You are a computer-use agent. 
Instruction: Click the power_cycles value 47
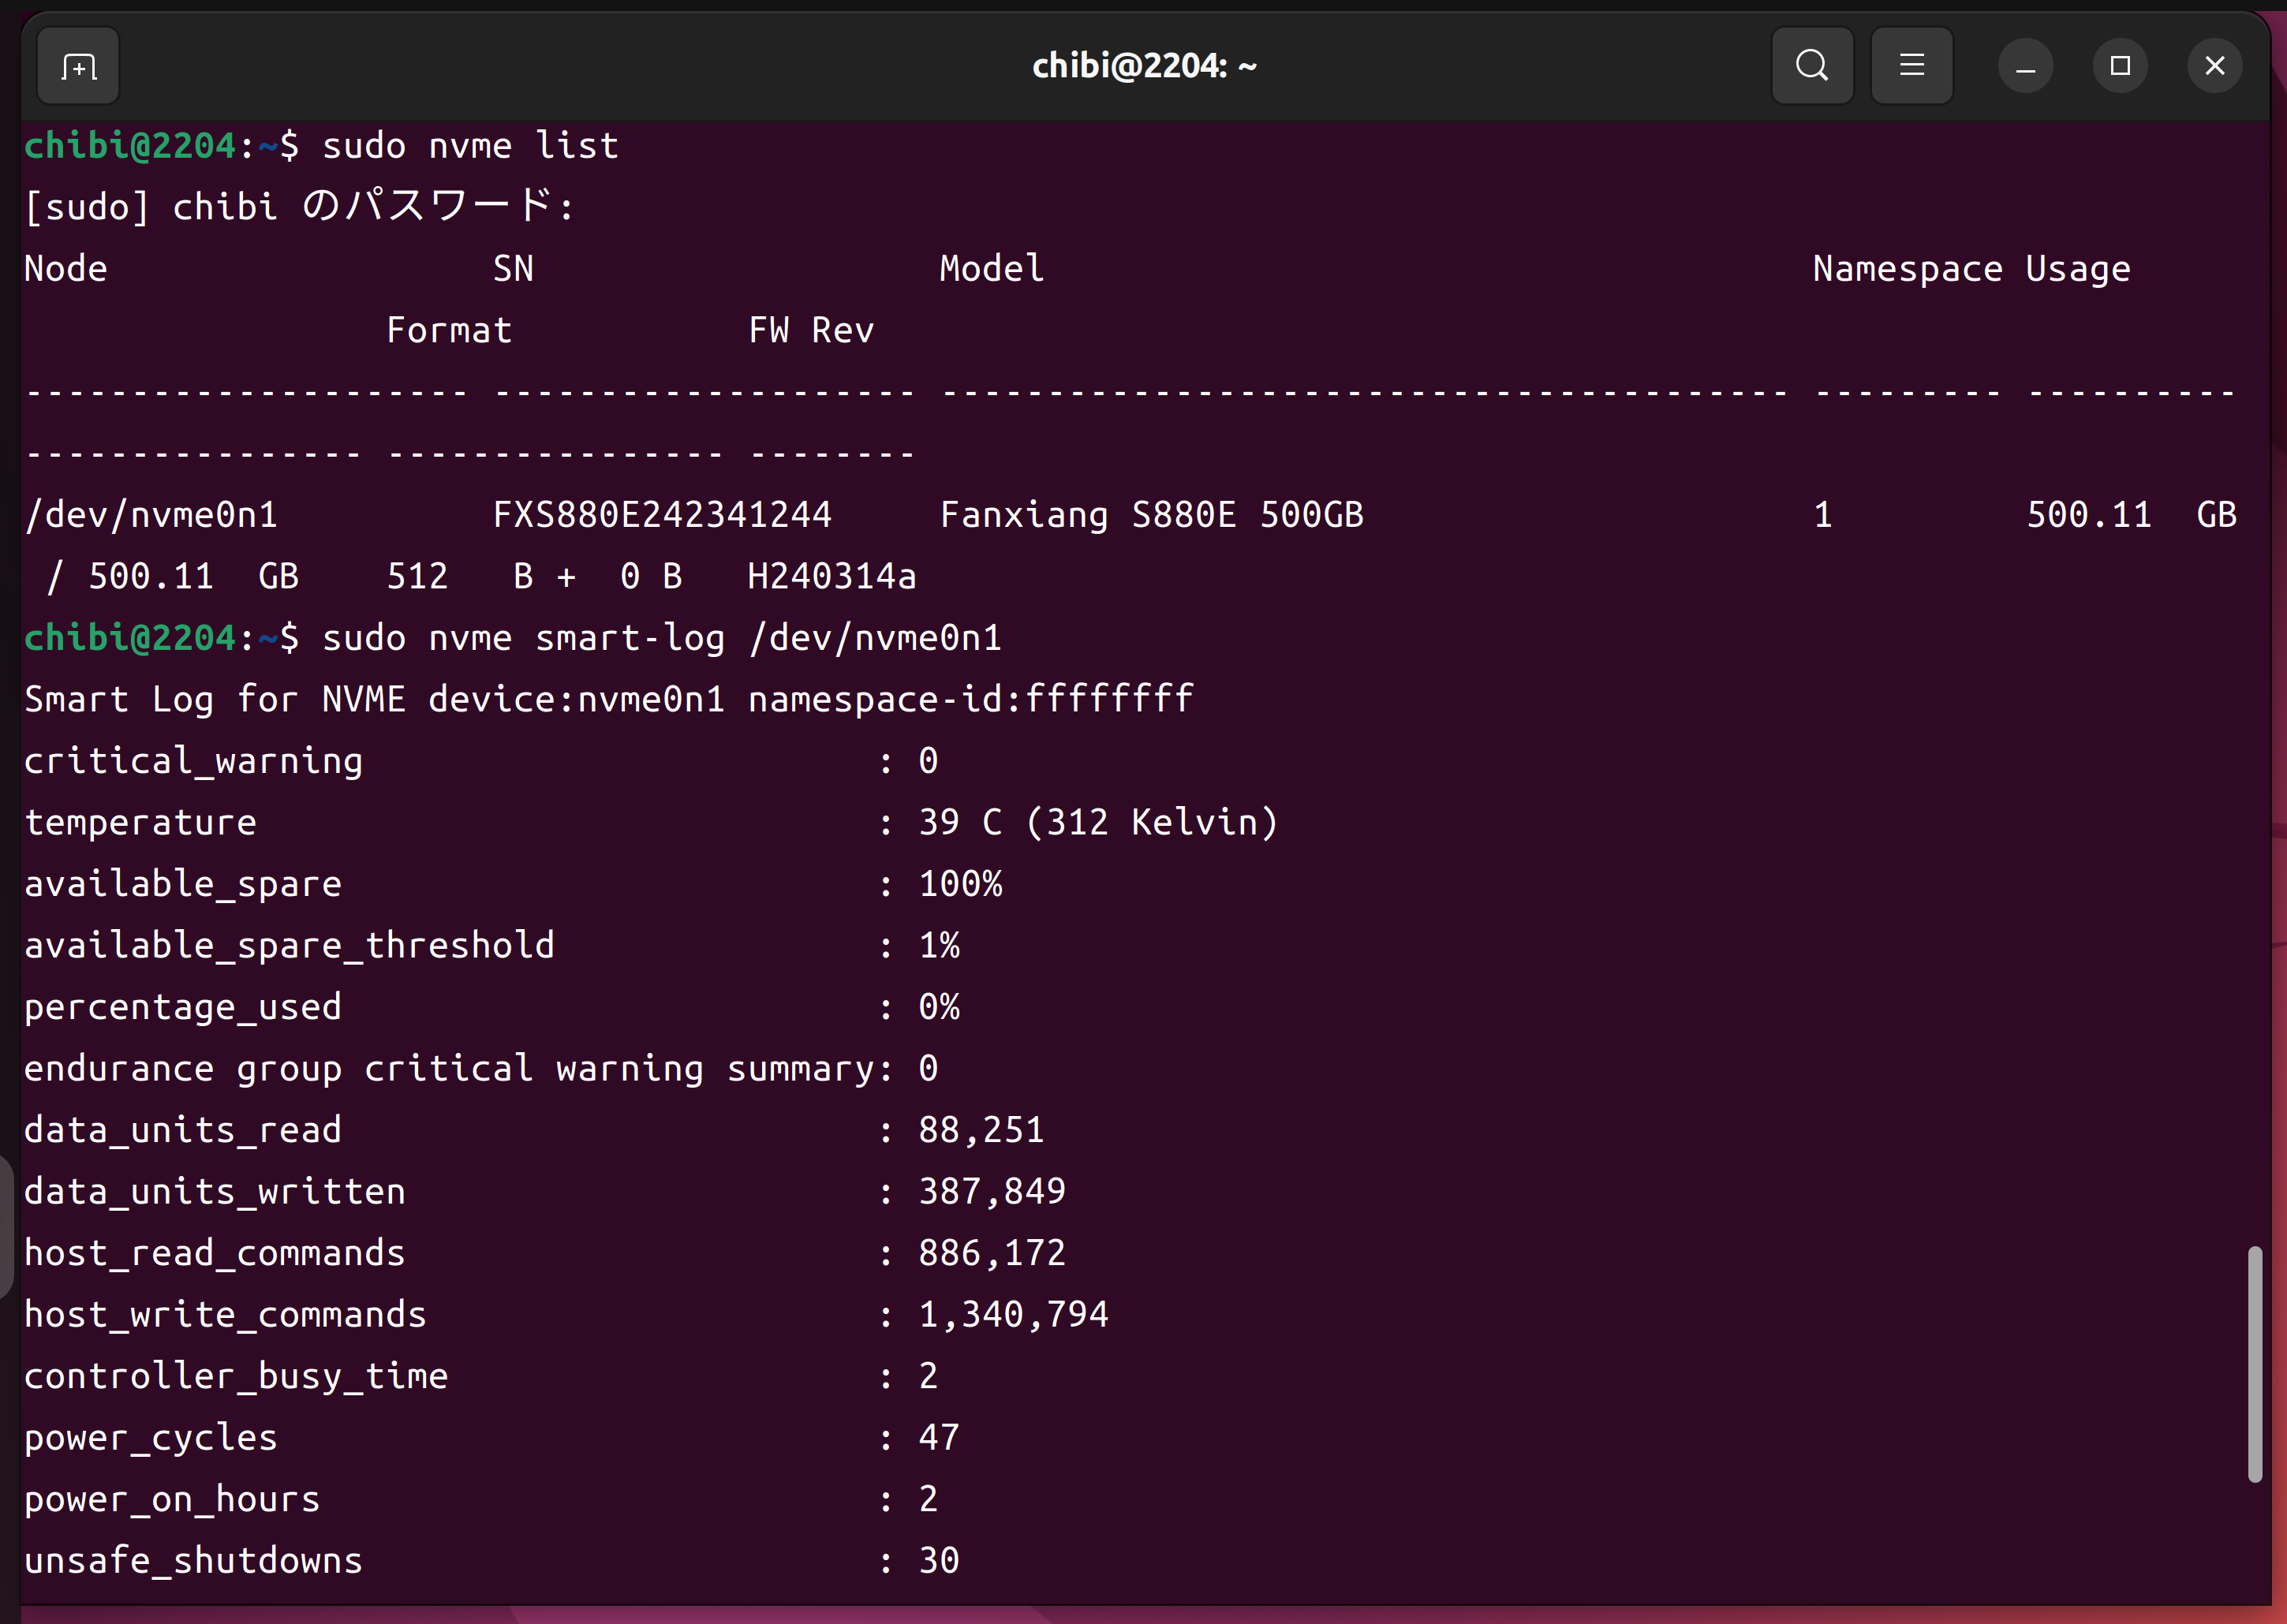click(938, 1438)
